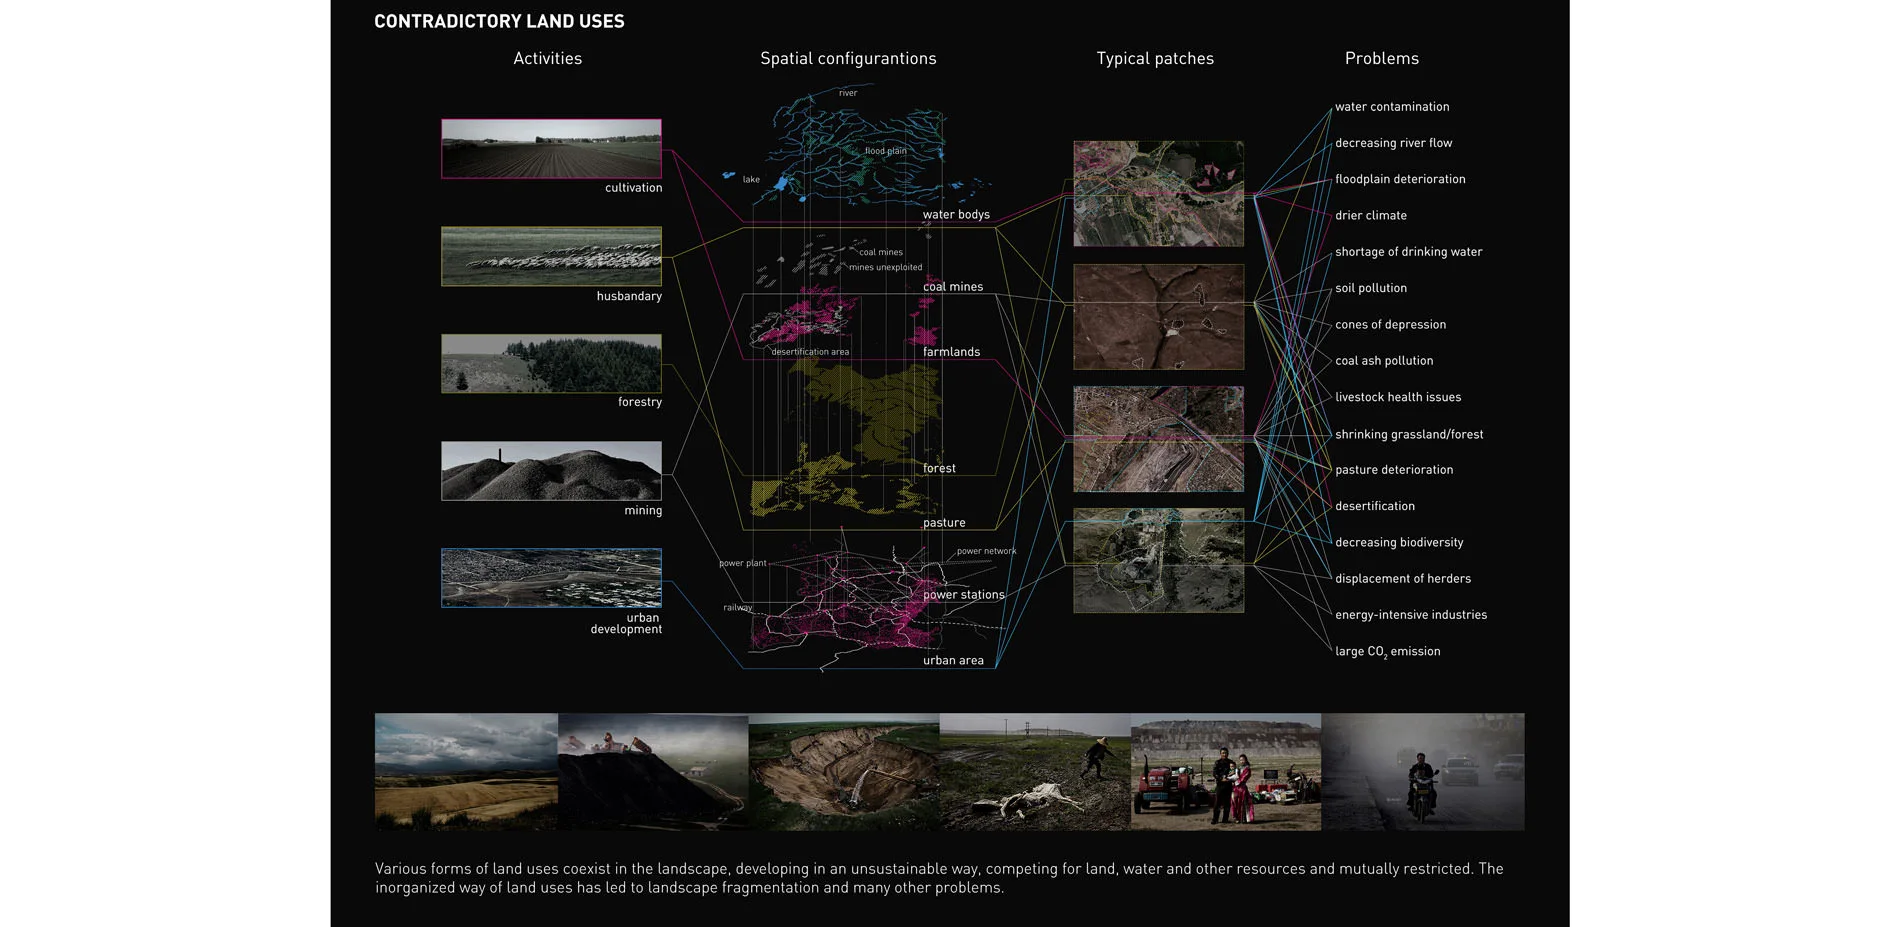Click 'large CO2 emission' problem label
The width and height of the screenshot is (1900, 927).
[x=1388, y=652]
